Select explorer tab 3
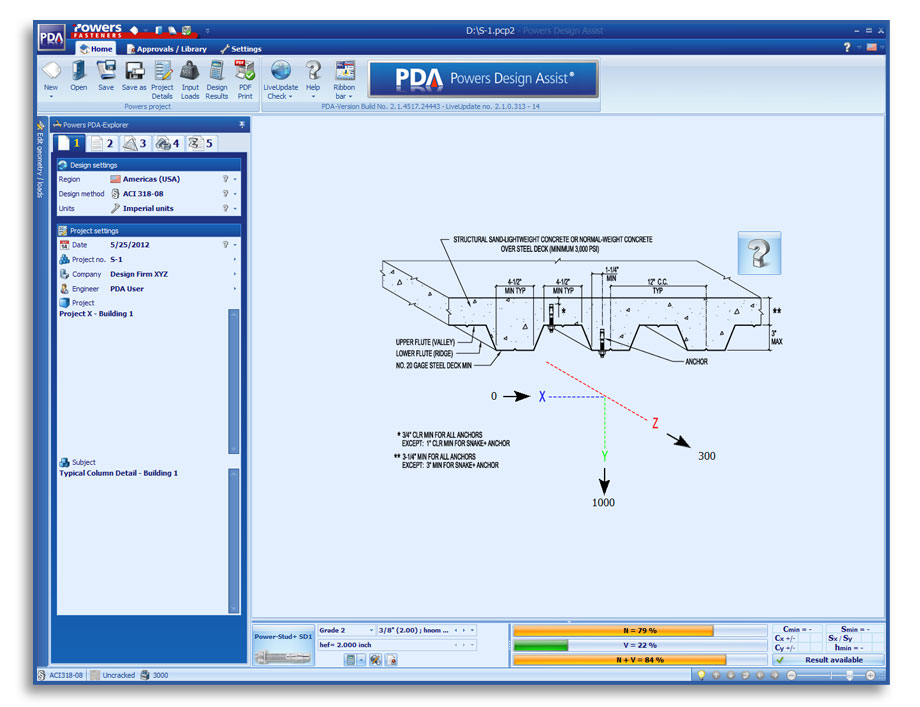920x707 pixels. [135, 143]
